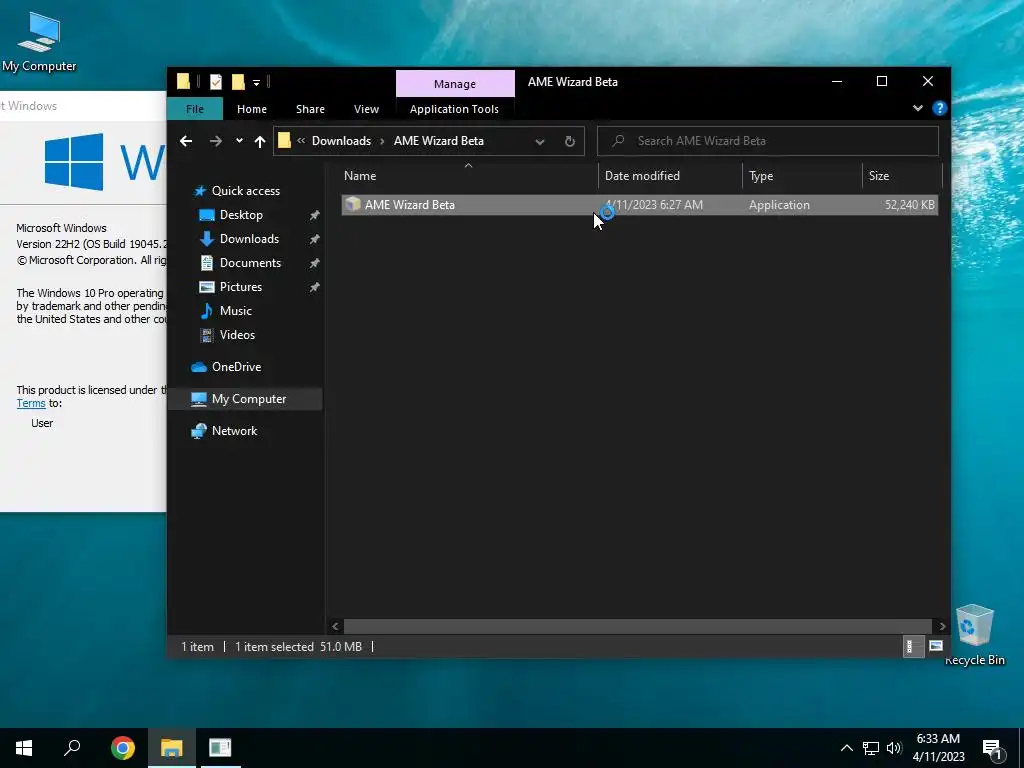The image size is (1024, 768).
Task: Click the New folder quick access icon
Action: pyautogui.click(x=238, y=82)
